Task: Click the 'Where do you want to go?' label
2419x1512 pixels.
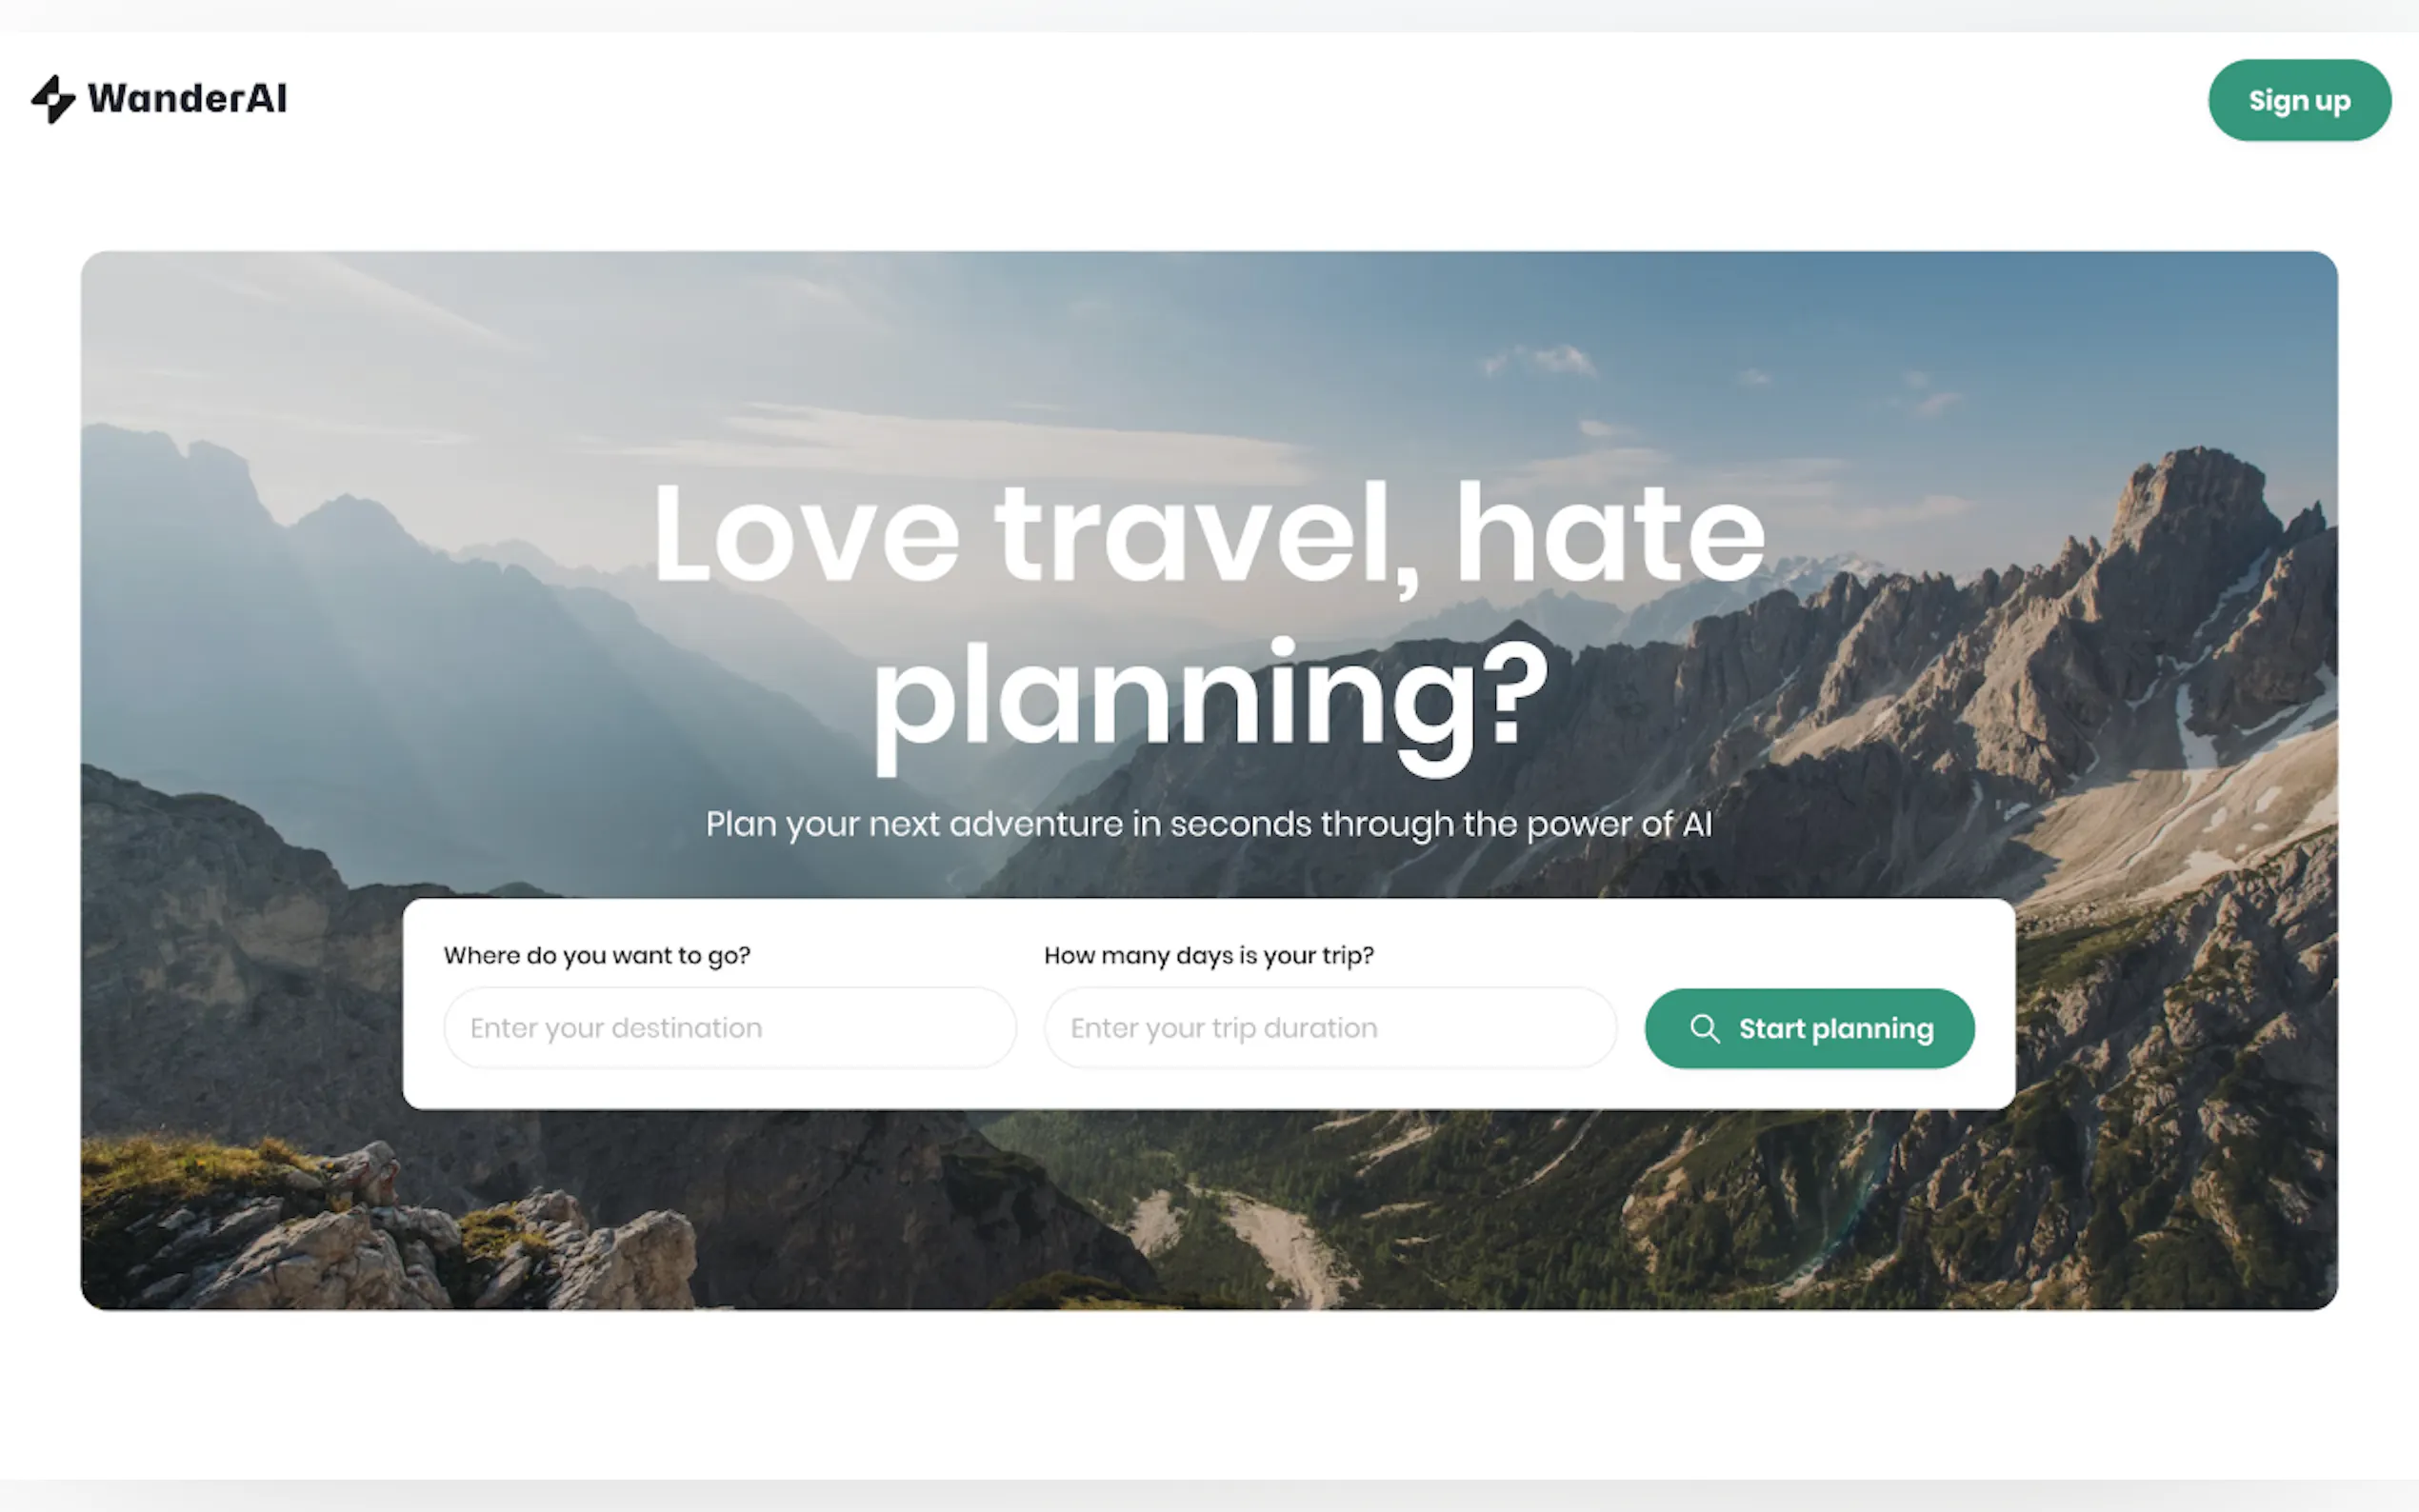Action: (597, 955)
